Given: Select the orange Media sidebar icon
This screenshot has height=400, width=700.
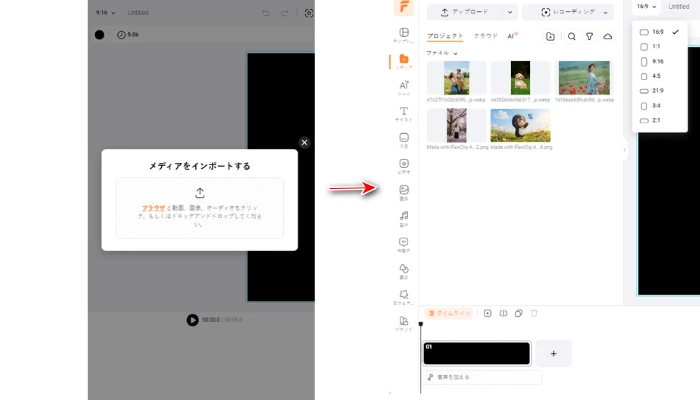Looking at the screenshot, I should coord(404,61).
